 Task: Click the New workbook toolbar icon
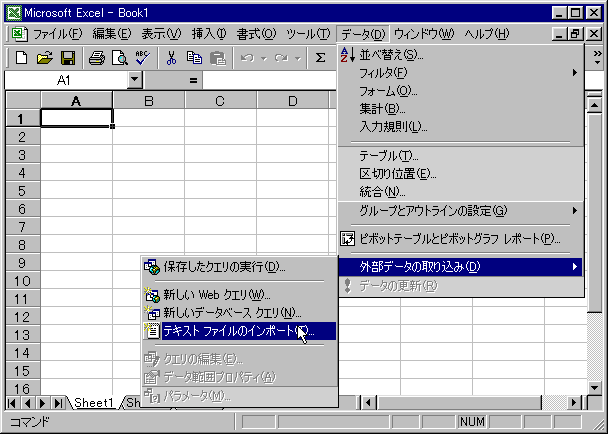(21, 58)
